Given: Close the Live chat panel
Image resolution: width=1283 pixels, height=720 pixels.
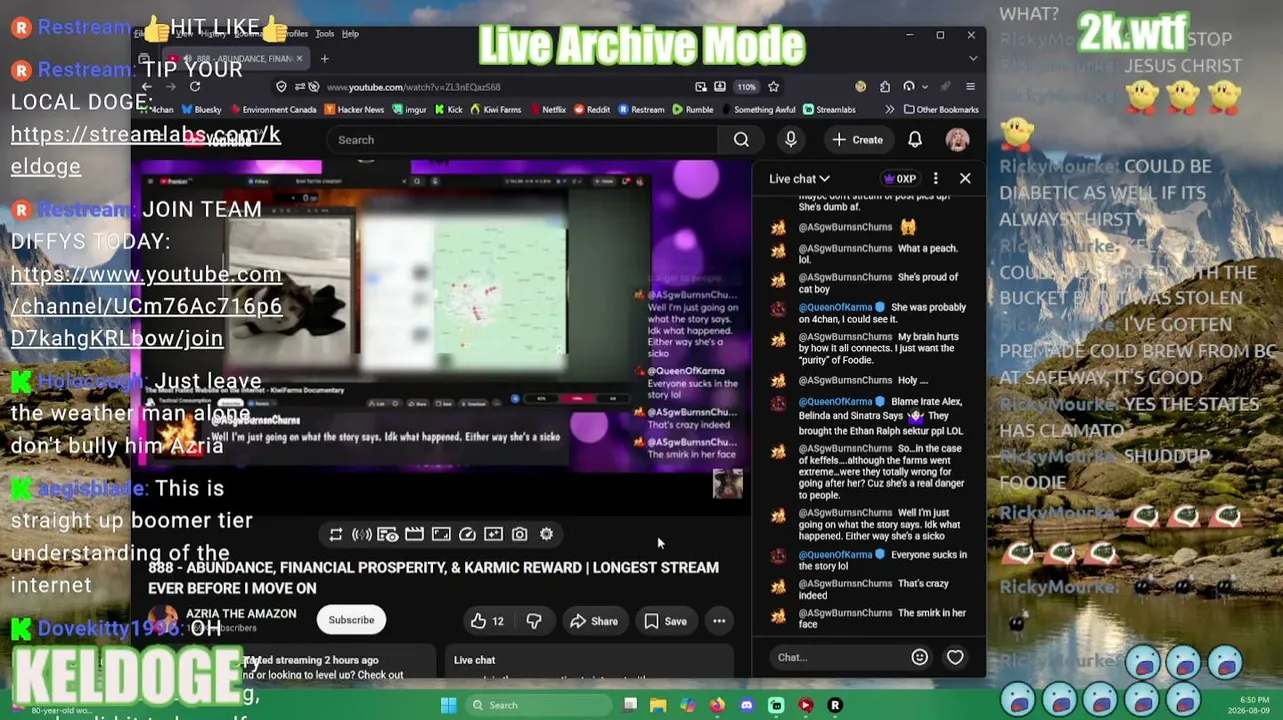Looking at the screenshot, I should (965, 179).
